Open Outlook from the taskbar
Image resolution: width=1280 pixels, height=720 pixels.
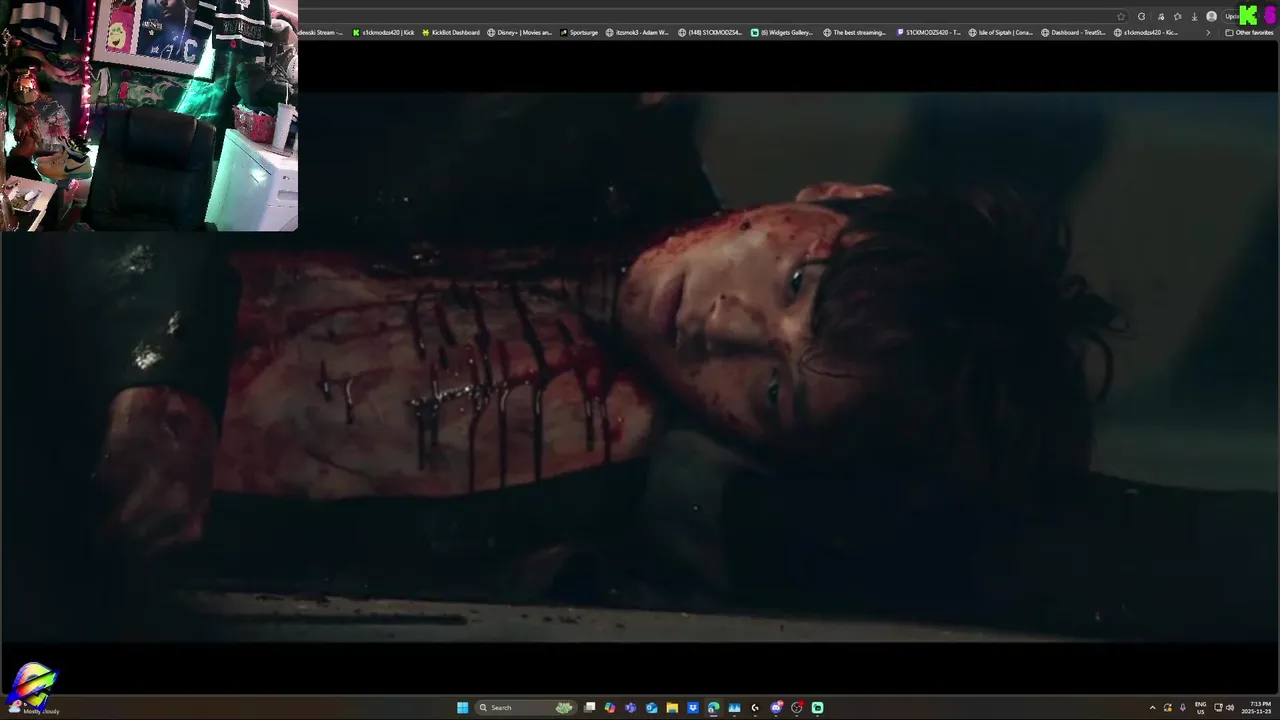coord(651,707)
